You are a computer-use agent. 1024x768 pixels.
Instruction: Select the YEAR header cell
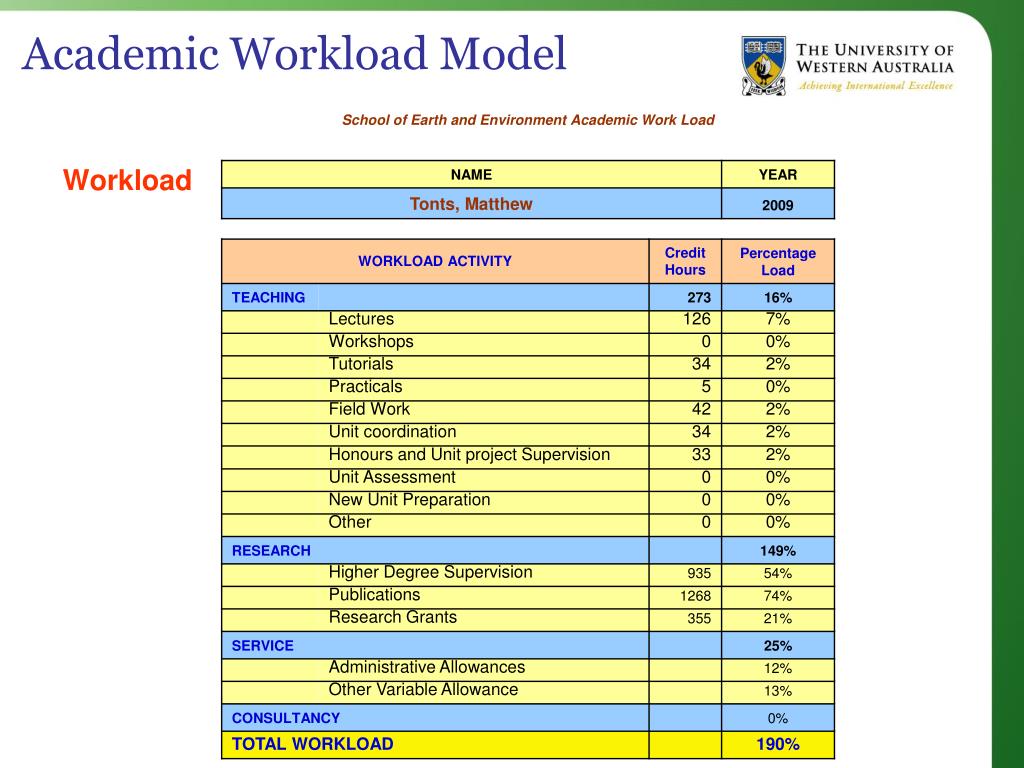click(778, 174)
